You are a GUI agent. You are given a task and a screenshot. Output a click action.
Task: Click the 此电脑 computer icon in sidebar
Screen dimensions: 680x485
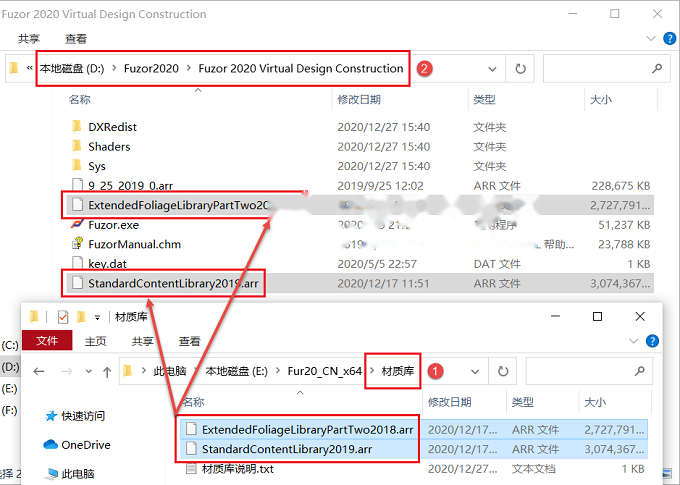[52, 473]
